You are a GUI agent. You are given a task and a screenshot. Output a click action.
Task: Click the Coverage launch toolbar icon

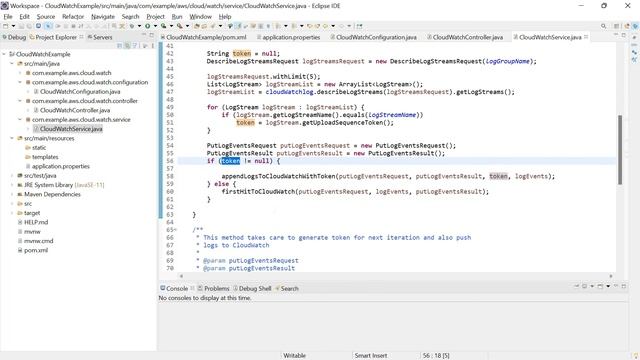(x=163, y=26)
